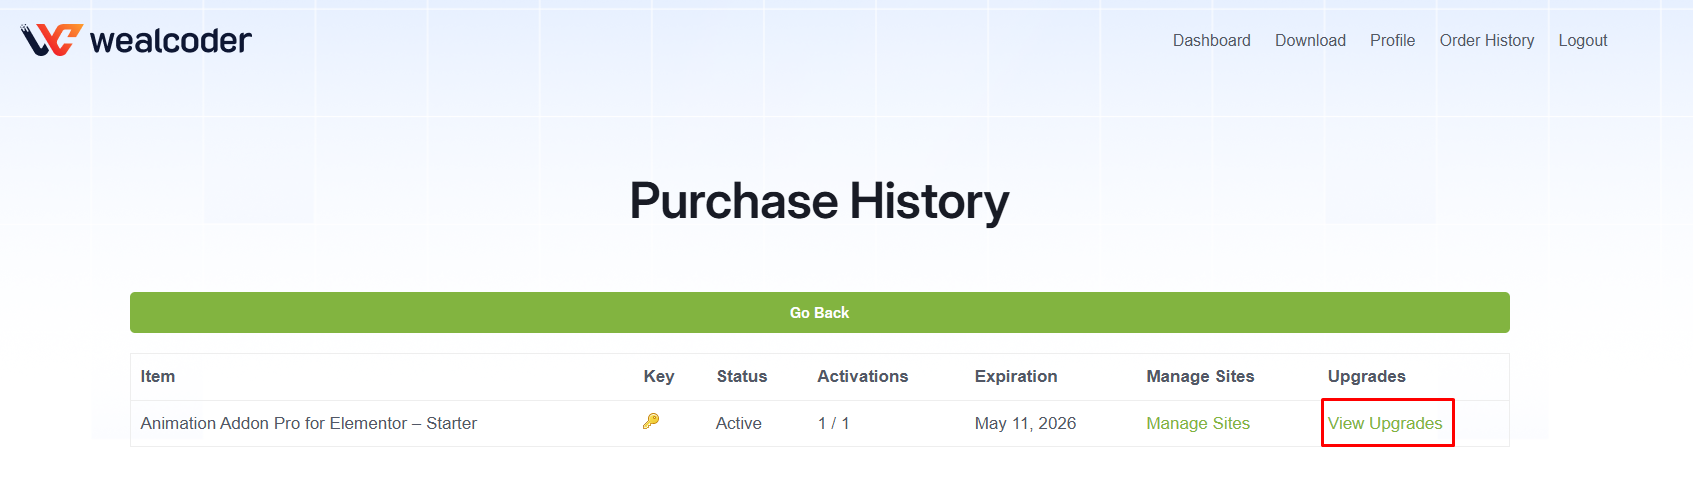
Task: Click the Purchase History heading
Action: tap(819, 201)
